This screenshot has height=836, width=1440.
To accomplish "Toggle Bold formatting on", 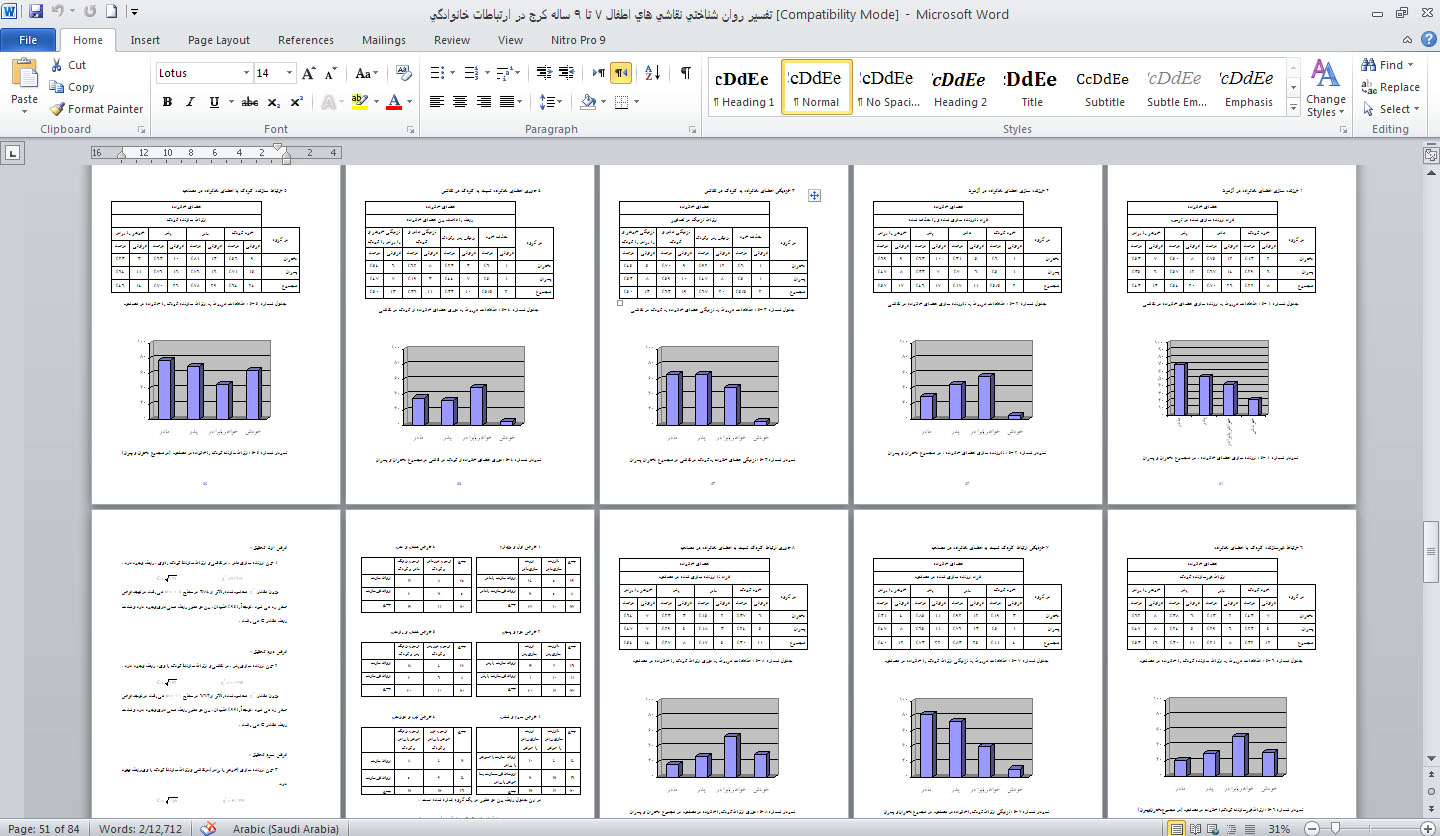I will (167, 102).
